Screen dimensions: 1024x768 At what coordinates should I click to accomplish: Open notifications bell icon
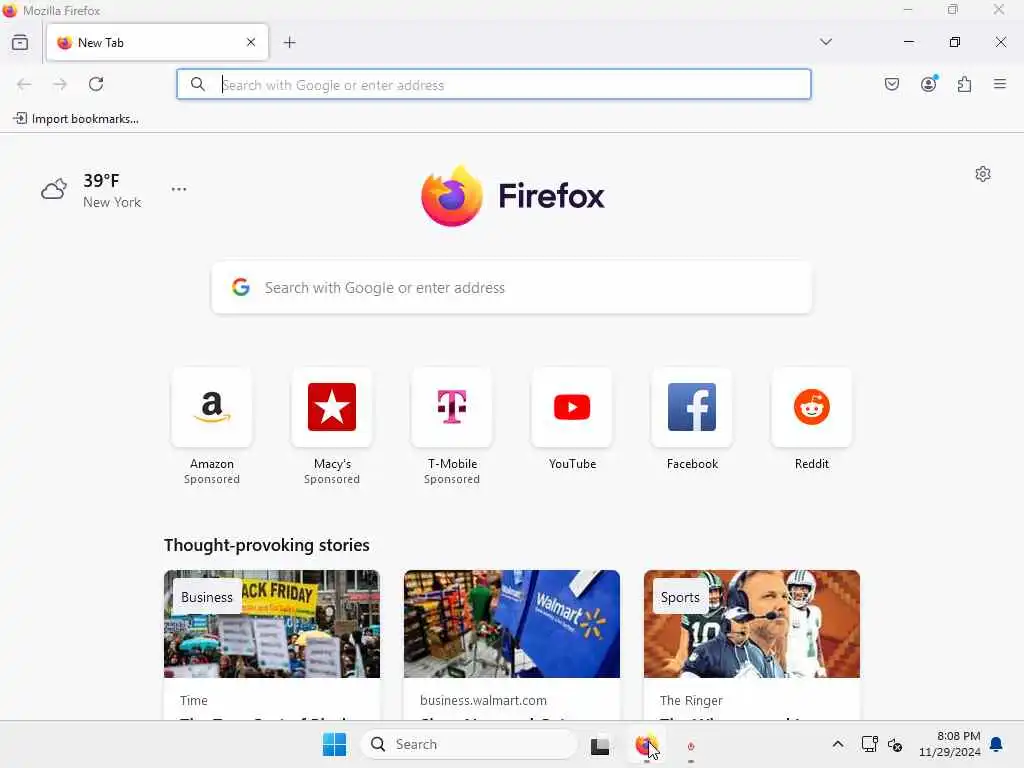point(997,744)
